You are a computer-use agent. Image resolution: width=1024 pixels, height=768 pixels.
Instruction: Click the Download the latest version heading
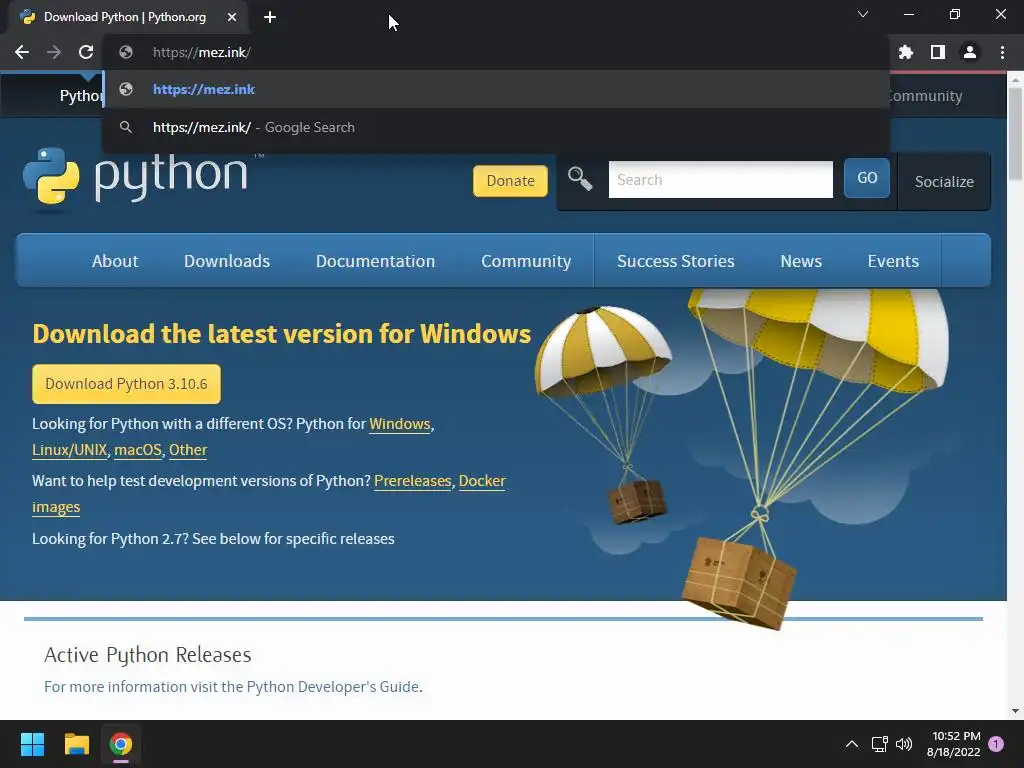point(281,334)
